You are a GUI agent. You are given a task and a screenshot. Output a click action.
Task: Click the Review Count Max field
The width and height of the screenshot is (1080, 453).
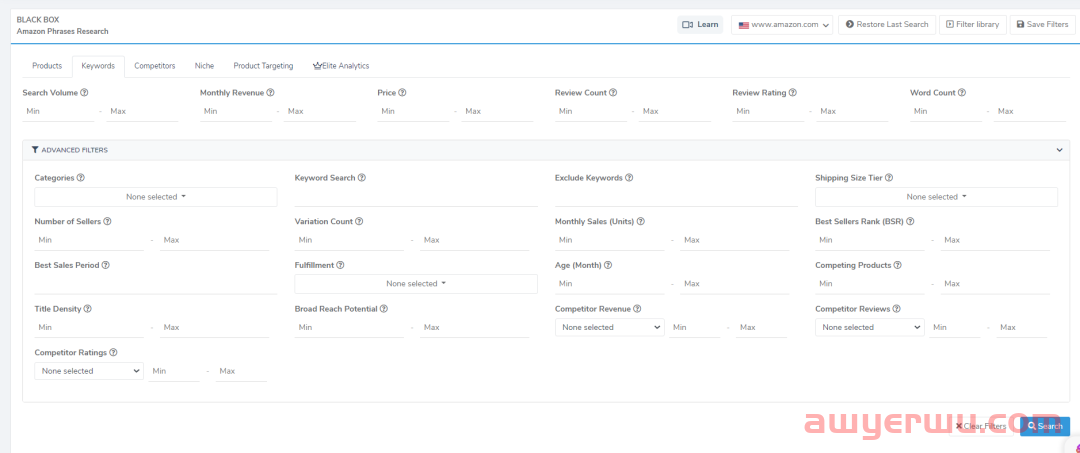pyautogui.click(x=674, y=112)
